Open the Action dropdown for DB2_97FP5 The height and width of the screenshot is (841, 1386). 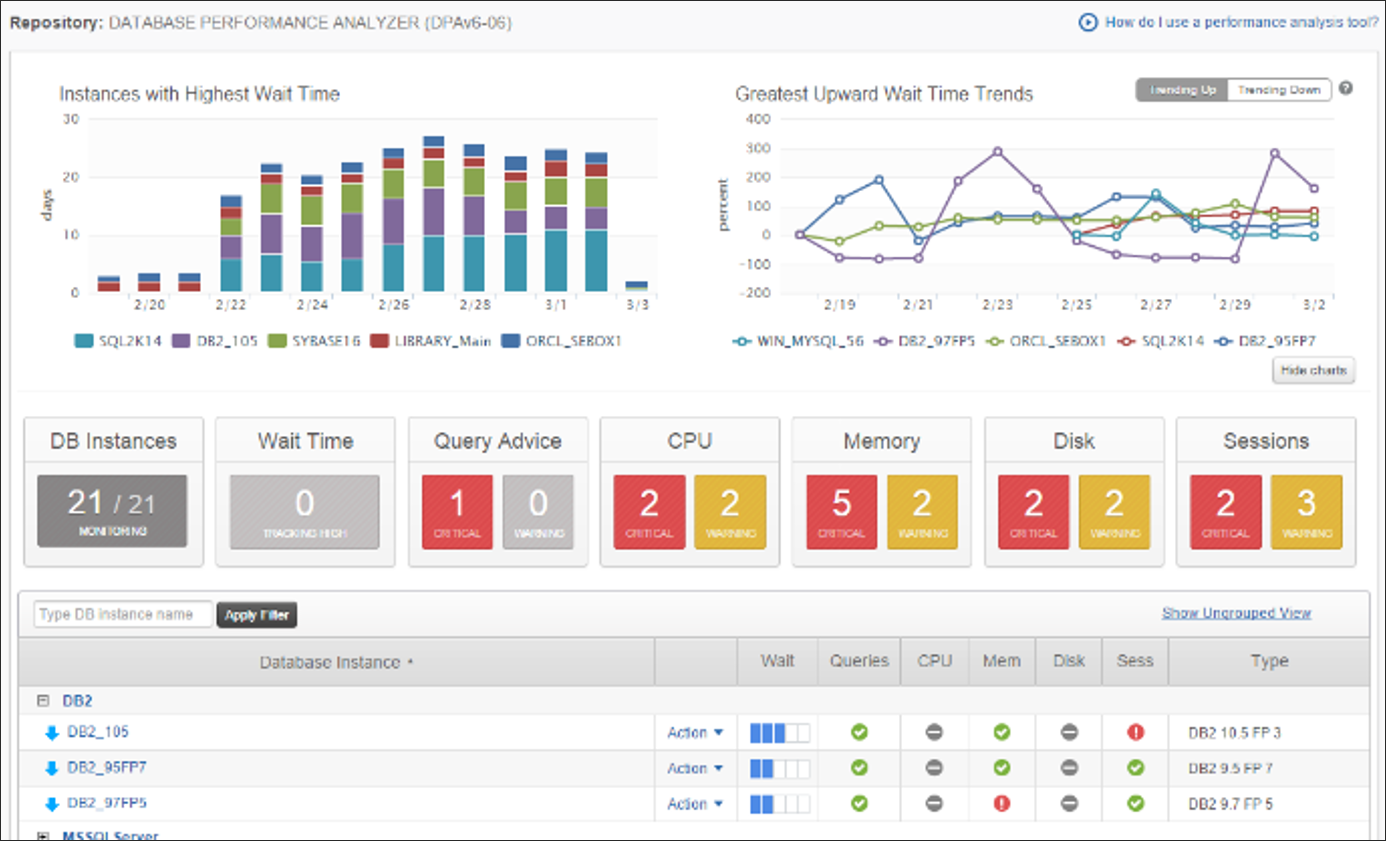(x=695, y=804)
